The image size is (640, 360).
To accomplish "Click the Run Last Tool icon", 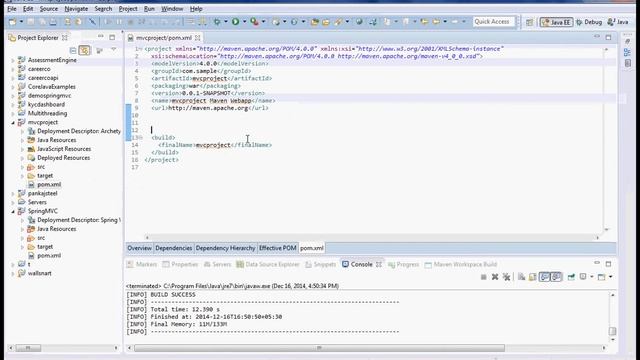I will pyautogui.click(x=254, y=22).
